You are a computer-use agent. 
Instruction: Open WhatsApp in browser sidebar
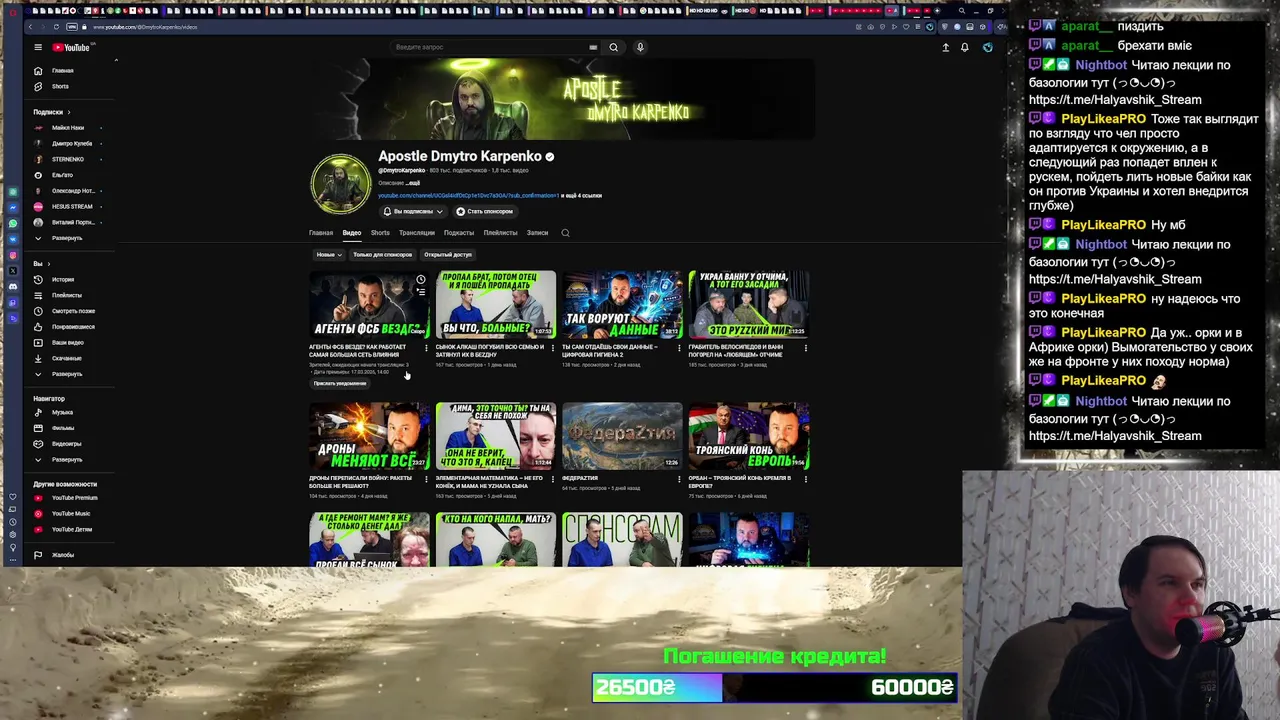[13, 223]
